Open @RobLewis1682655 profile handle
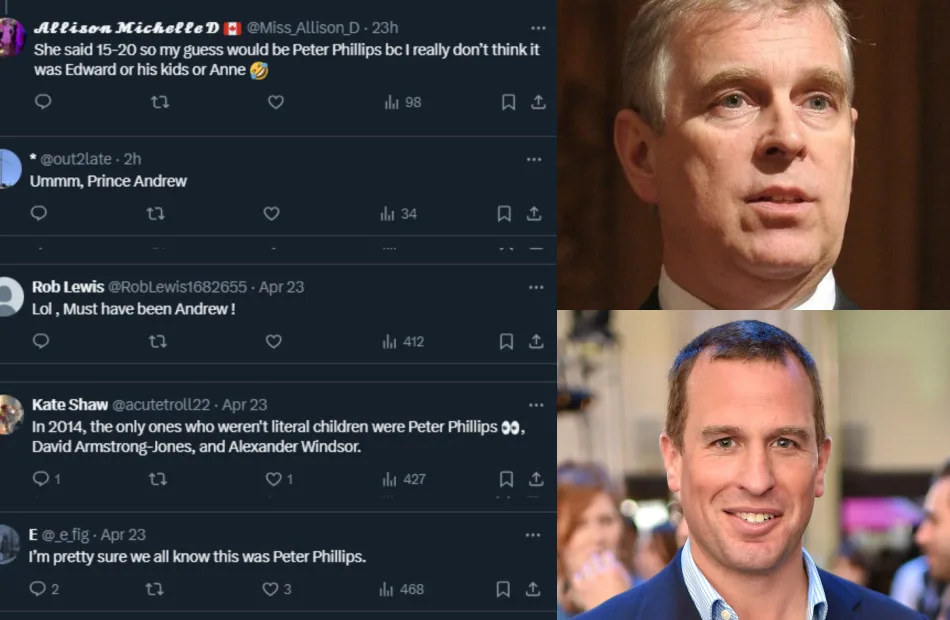 tap(178, 287)
